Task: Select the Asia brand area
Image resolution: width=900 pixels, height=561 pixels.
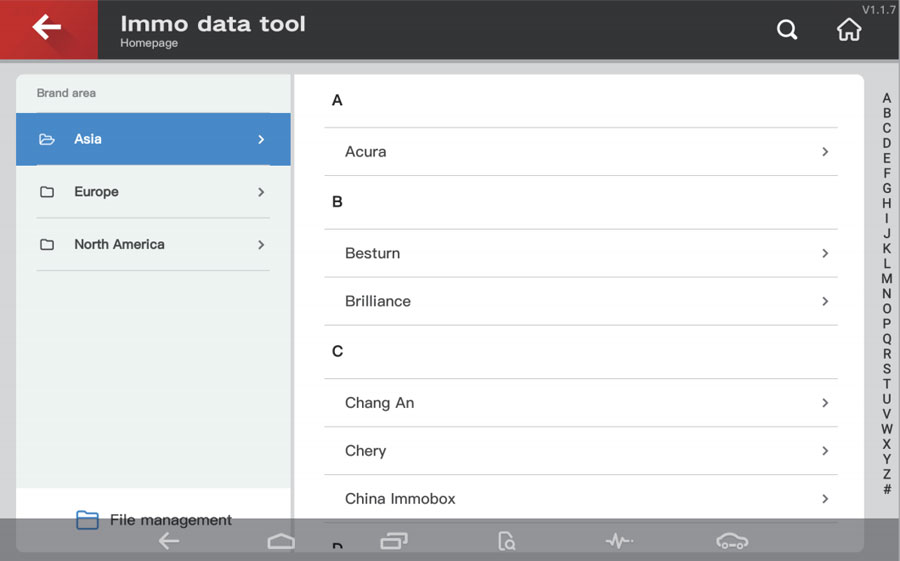Action: click(153, 139)
